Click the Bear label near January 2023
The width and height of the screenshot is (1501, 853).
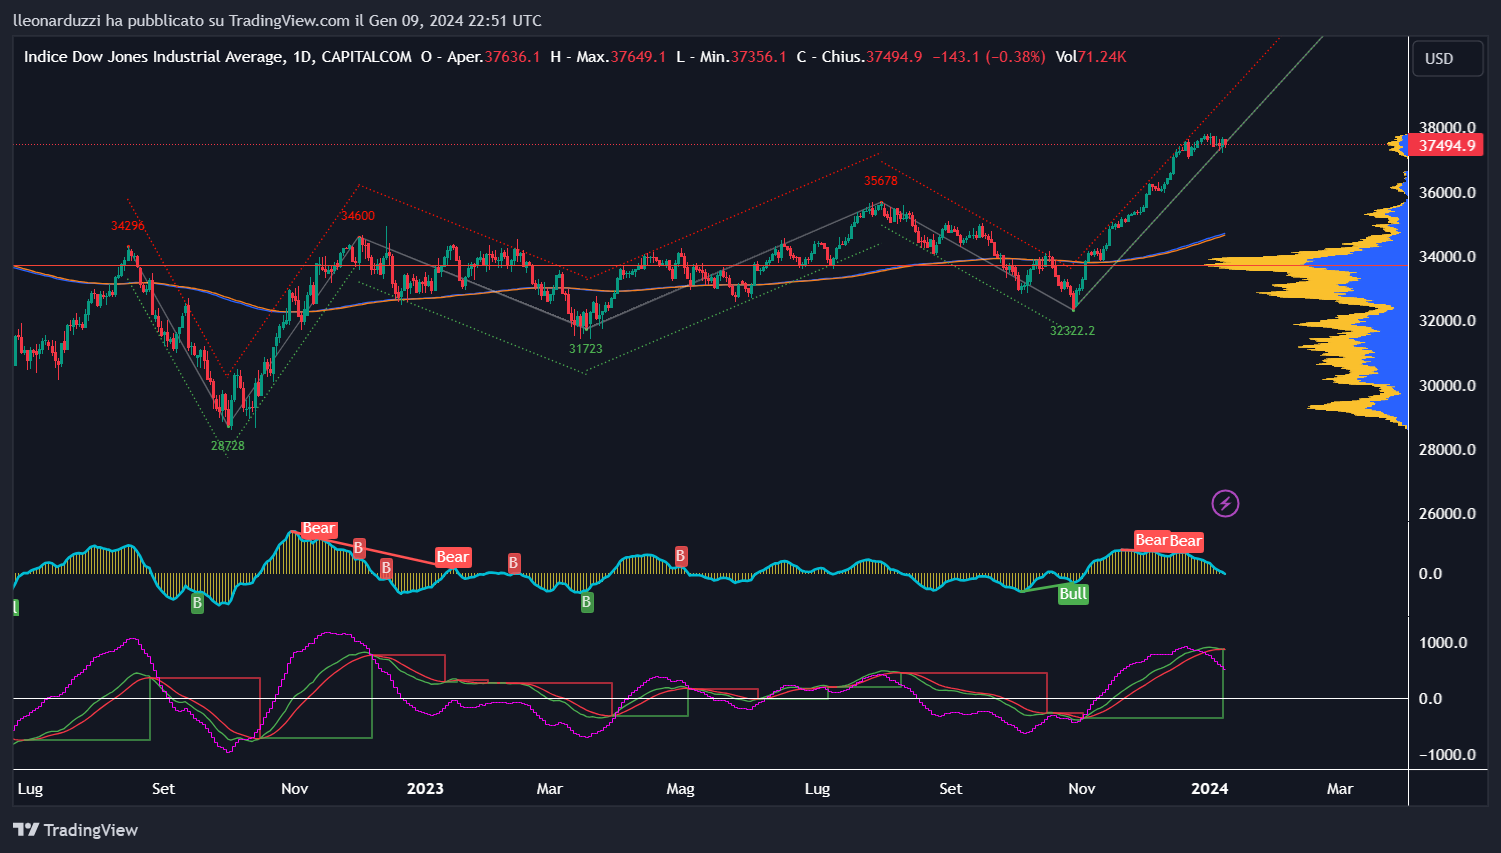pos(453,557)
